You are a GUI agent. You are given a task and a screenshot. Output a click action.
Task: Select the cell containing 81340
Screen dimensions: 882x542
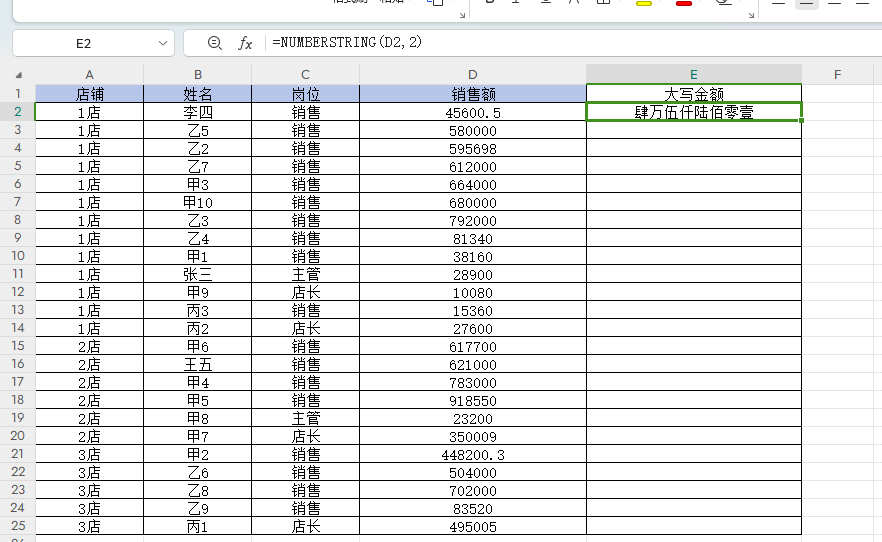(472, 238)
